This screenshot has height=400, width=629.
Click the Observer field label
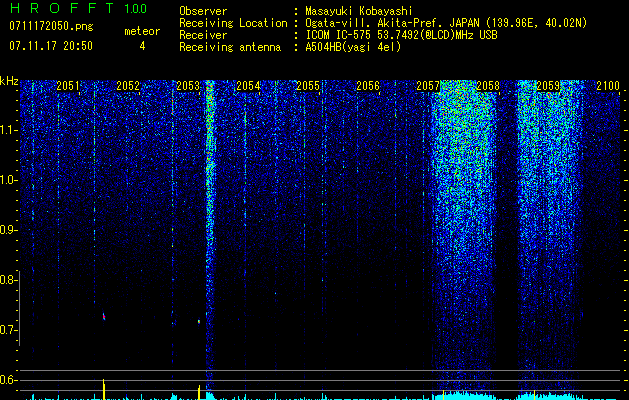point(203,11)
